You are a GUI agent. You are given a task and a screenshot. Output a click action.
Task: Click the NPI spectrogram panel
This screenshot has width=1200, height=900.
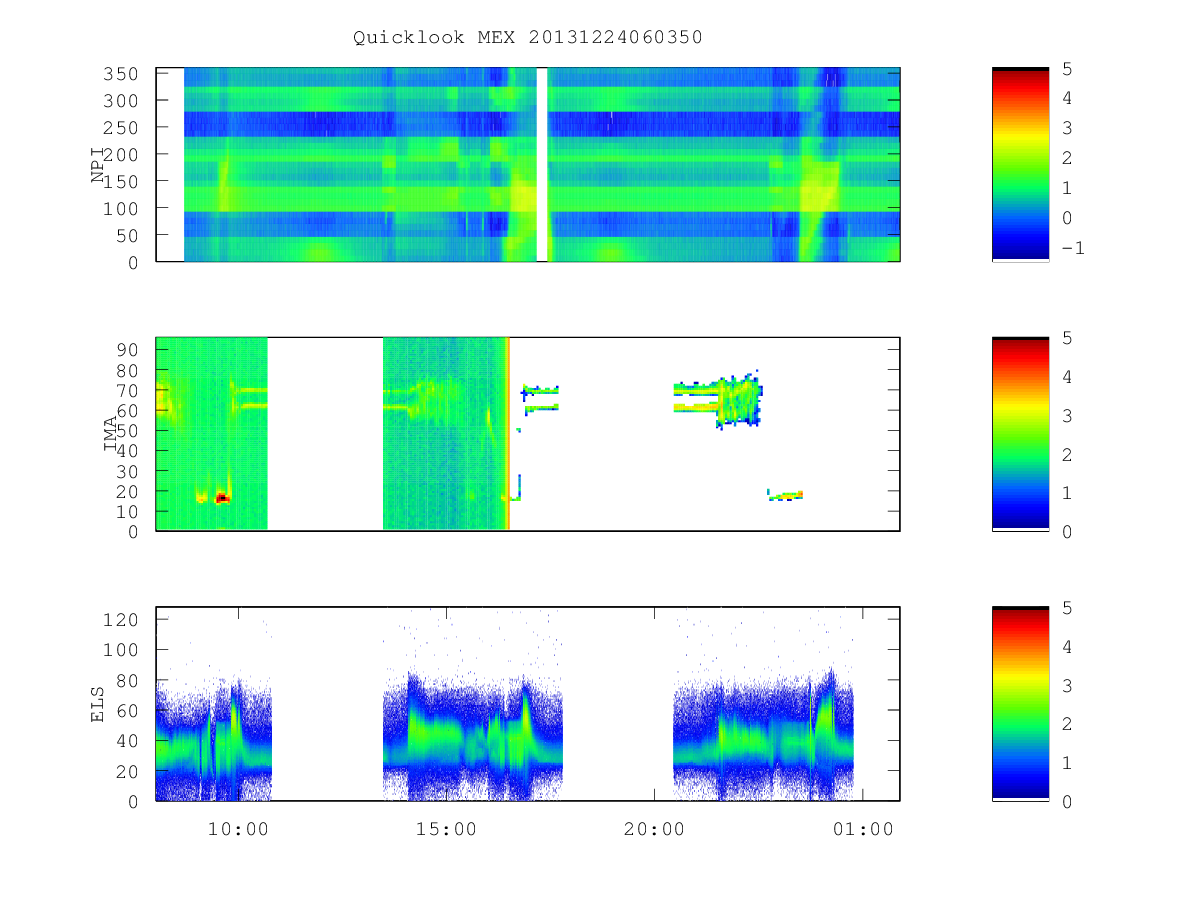pyautogui.click(x=528, y=164)
